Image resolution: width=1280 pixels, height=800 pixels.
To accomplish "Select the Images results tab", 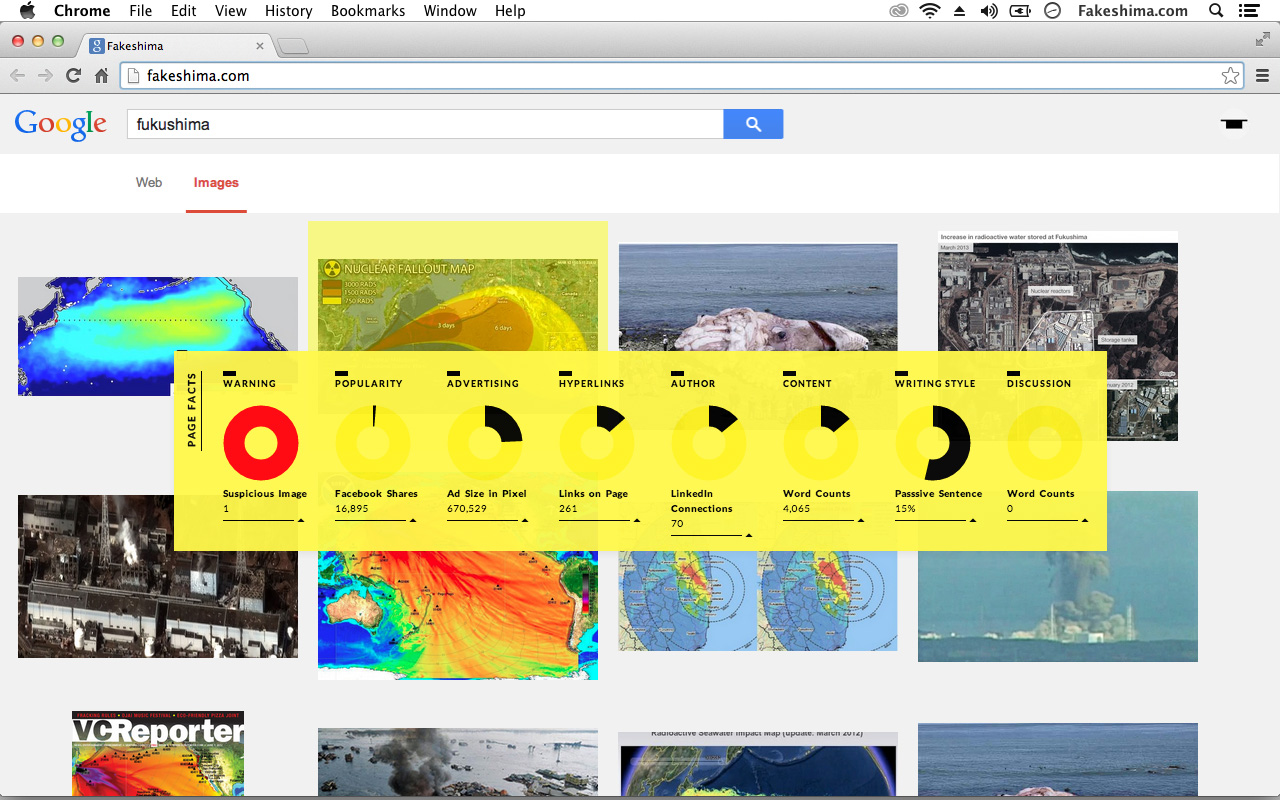I will 216,182.
